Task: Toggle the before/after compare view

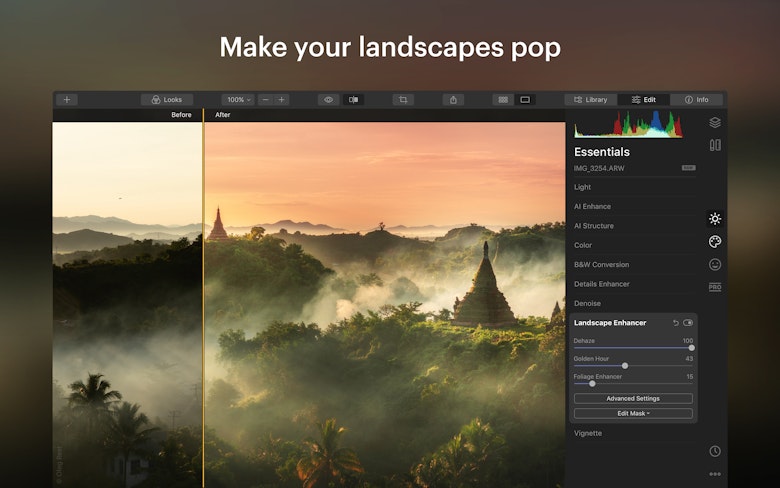Action: click(x=353, y=99)
